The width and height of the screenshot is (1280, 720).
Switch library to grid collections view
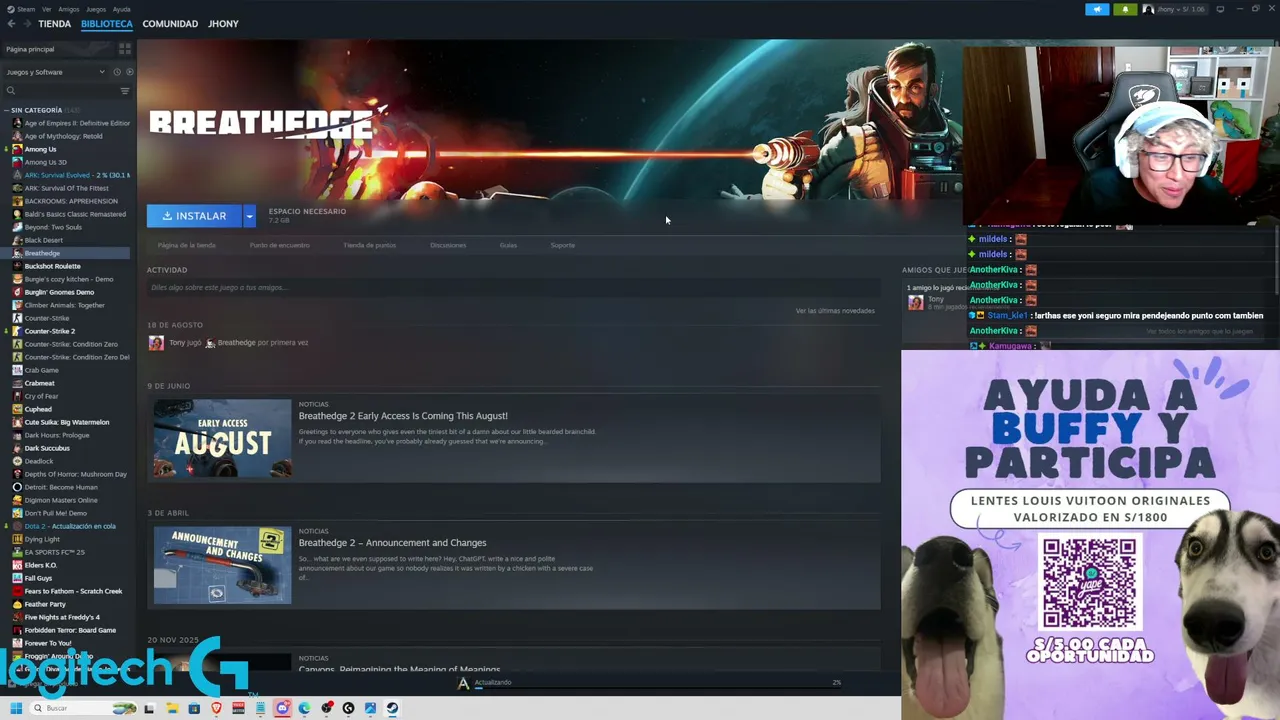(x=125, y=48)
